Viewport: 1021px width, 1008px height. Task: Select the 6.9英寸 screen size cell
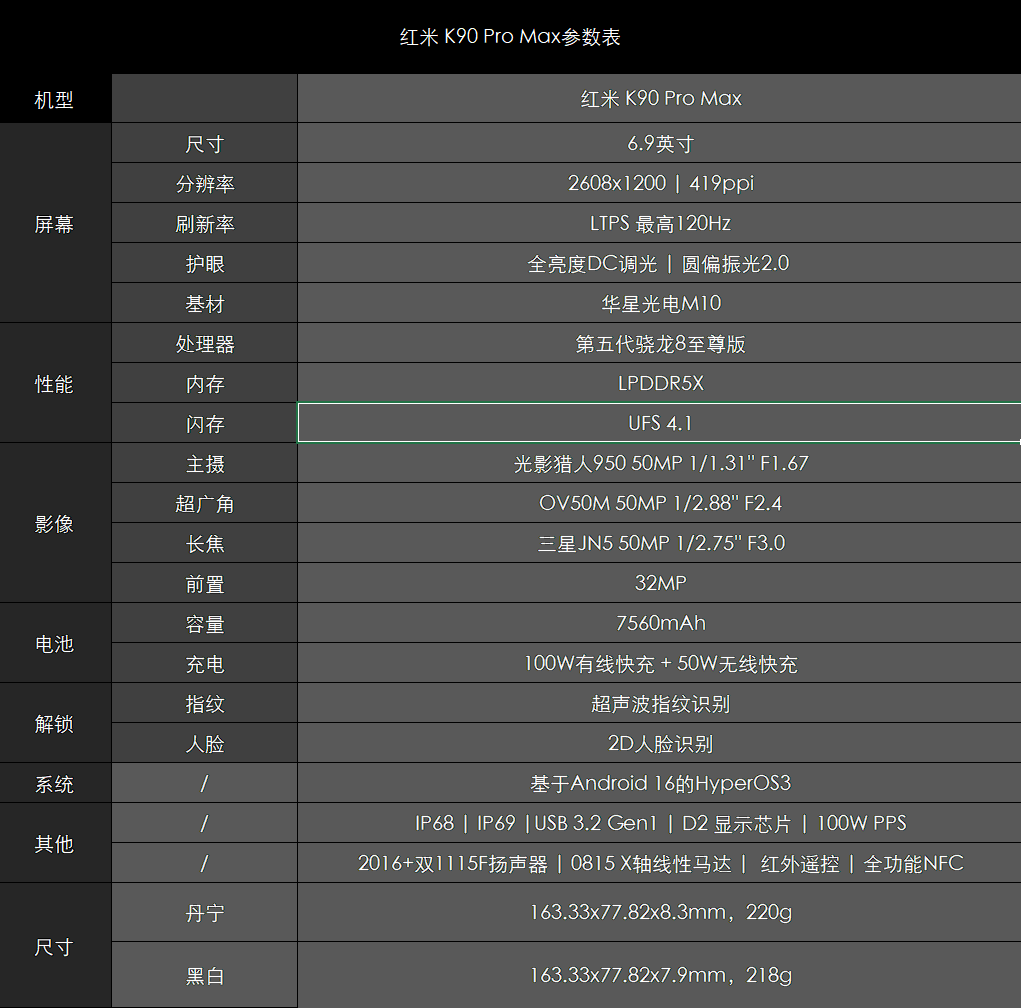[x=659, y=143]
